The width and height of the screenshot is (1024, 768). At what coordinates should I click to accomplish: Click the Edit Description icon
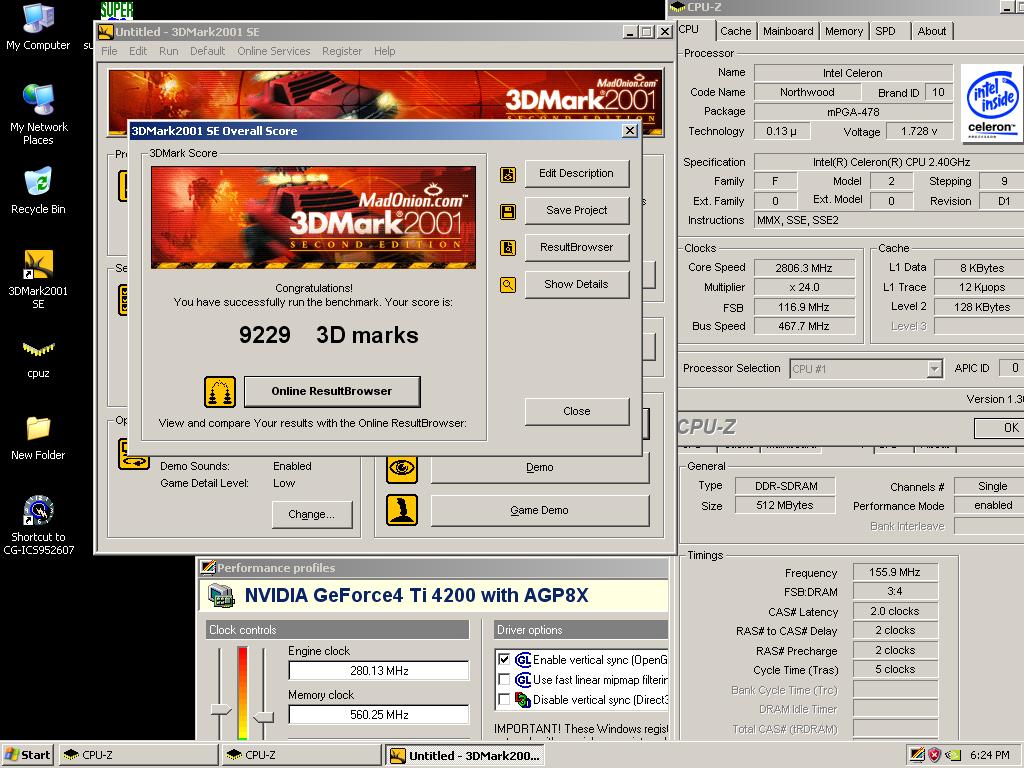(x=507, y=174)
